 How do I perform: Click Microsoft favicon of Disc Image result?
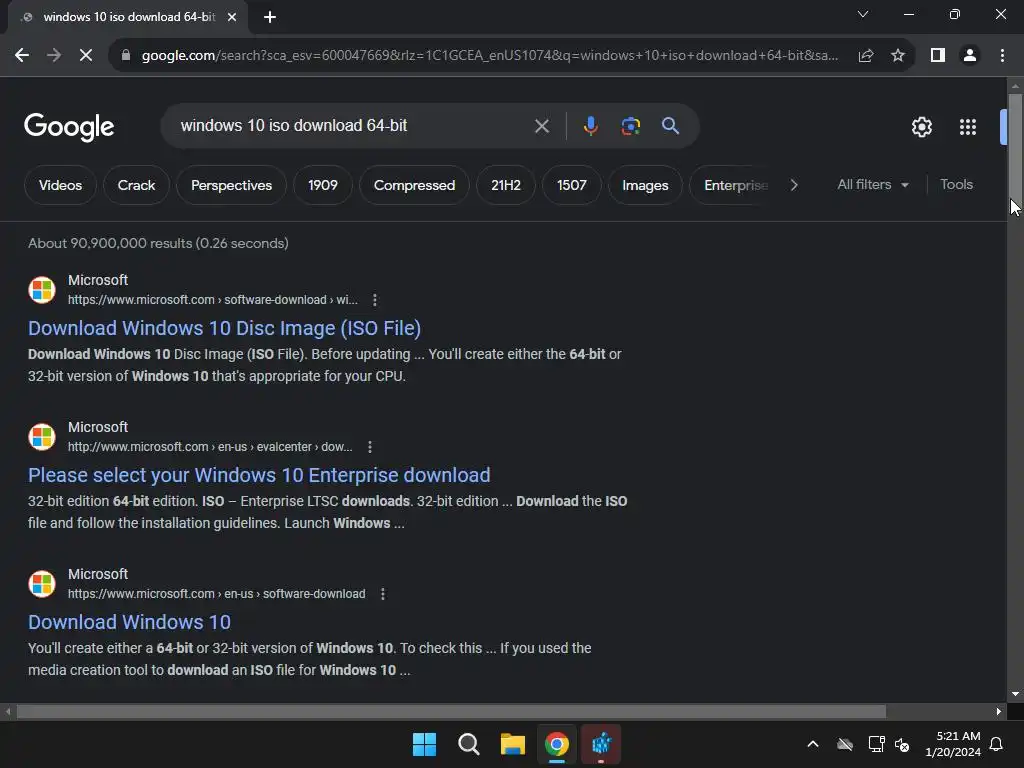click(42, 290)
